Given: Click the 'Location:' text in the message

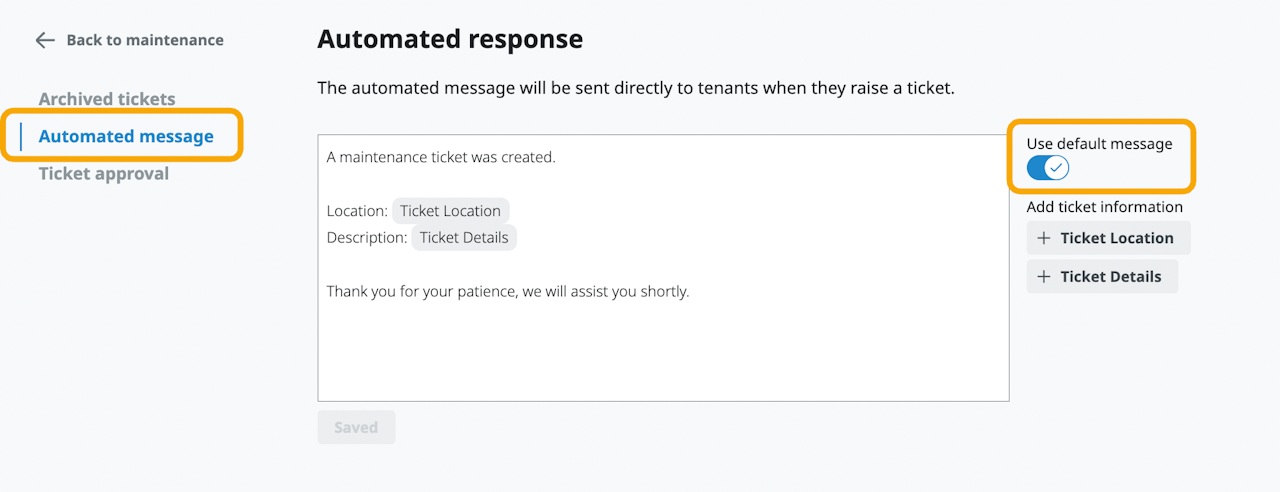Looking at the screenshot, I should [357, 211].
